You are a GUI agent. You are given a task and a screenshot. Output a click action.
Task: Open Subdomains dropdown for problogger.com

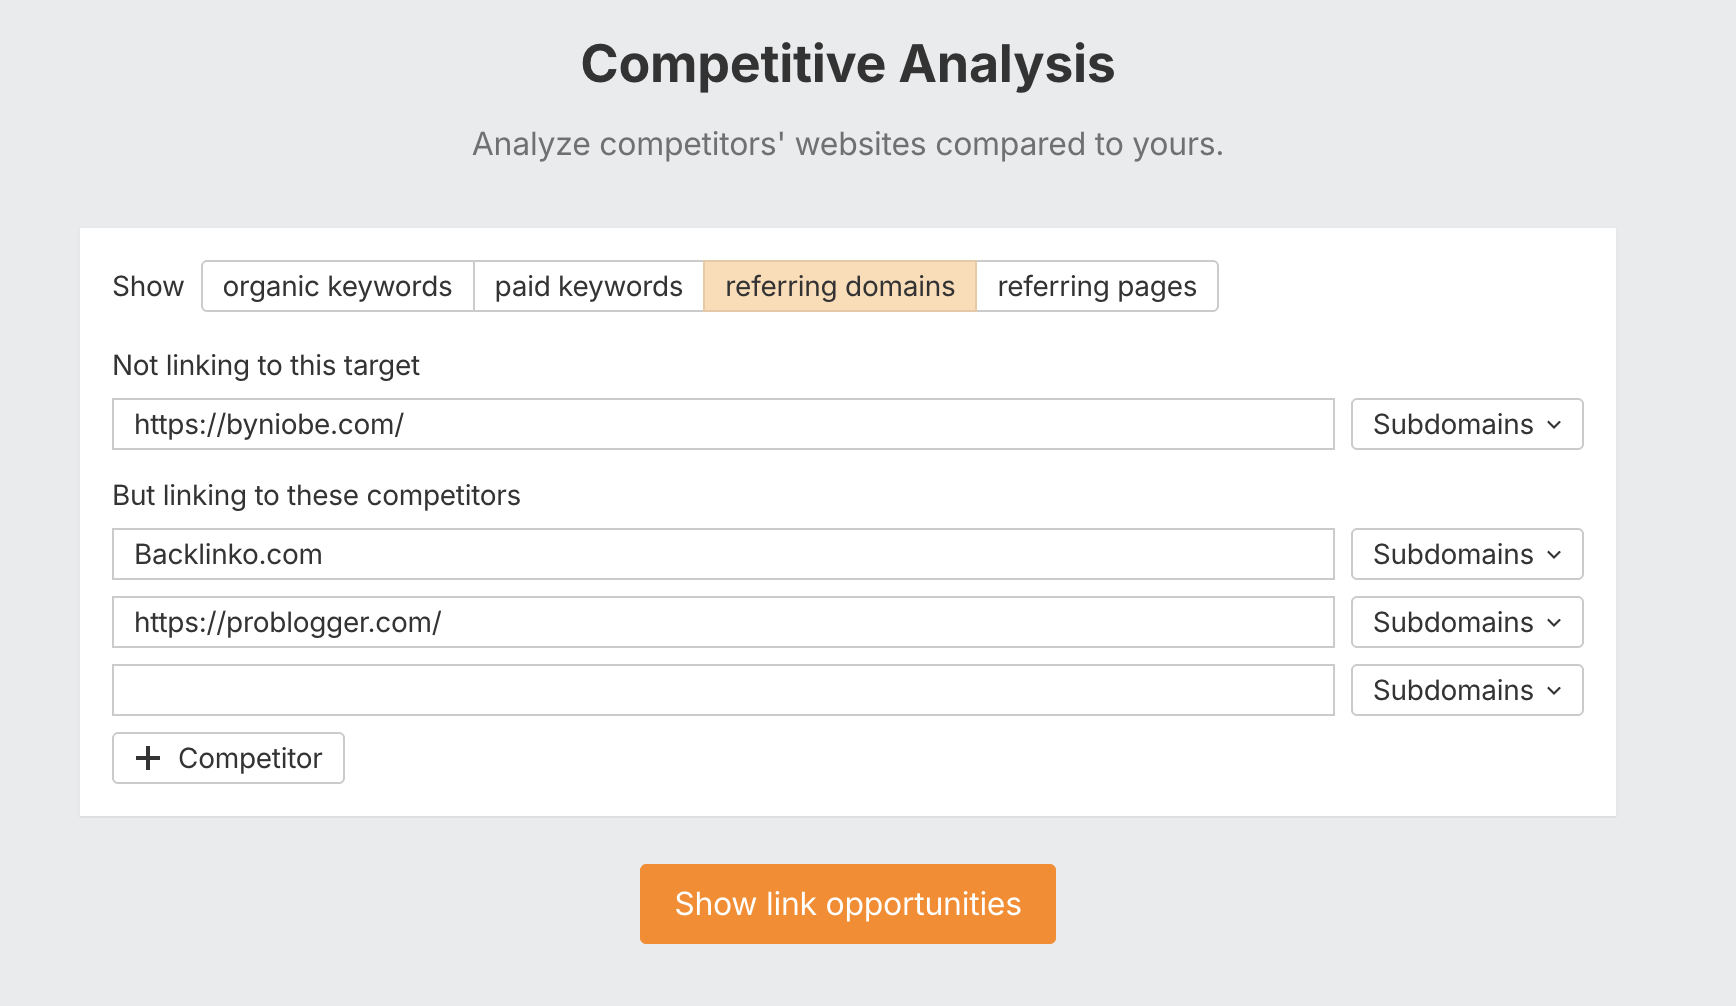1466,623
